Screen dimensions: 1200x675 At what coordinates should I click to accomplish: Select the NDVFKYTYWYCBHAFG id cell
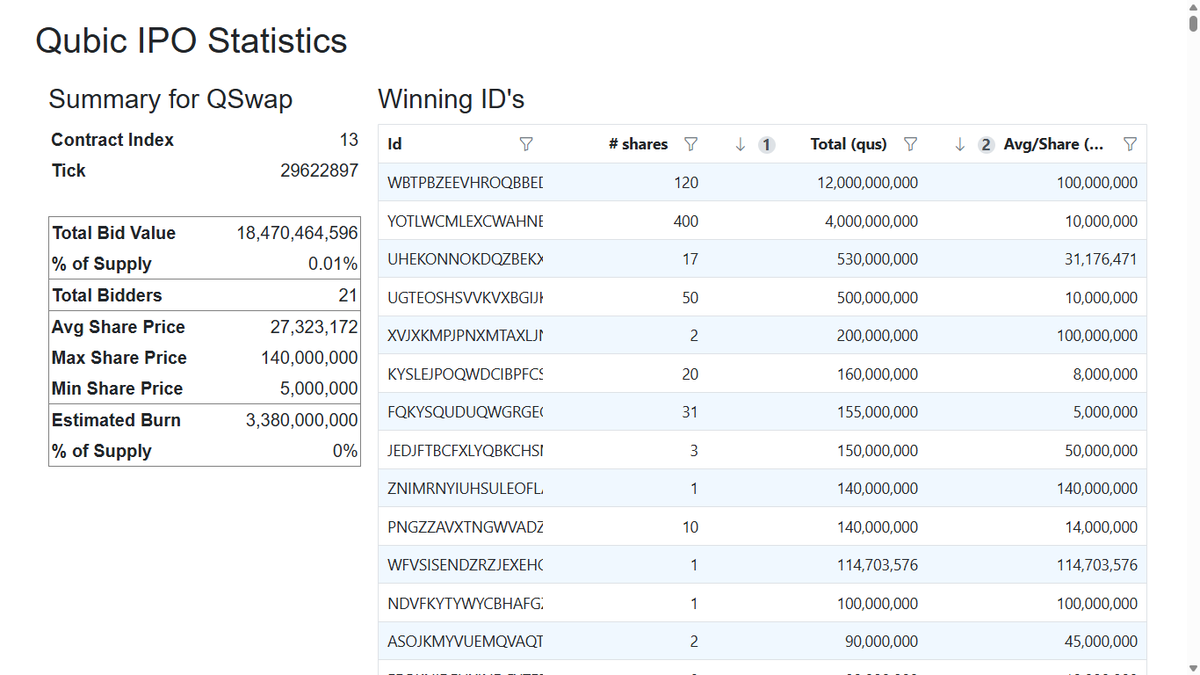point(464,604)
